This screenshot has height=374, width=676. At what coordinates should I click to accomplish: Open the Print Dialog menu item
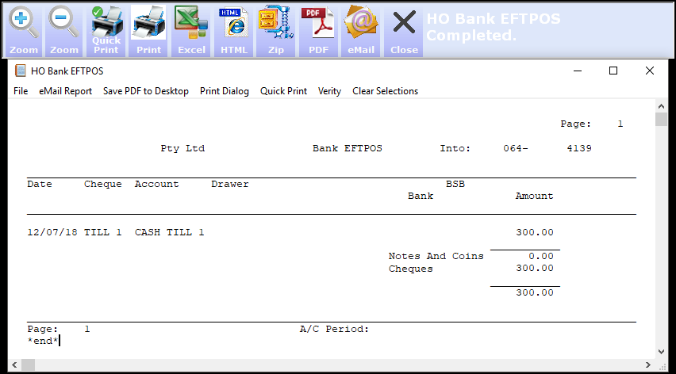pyautogui.click(x=224, y=91)
